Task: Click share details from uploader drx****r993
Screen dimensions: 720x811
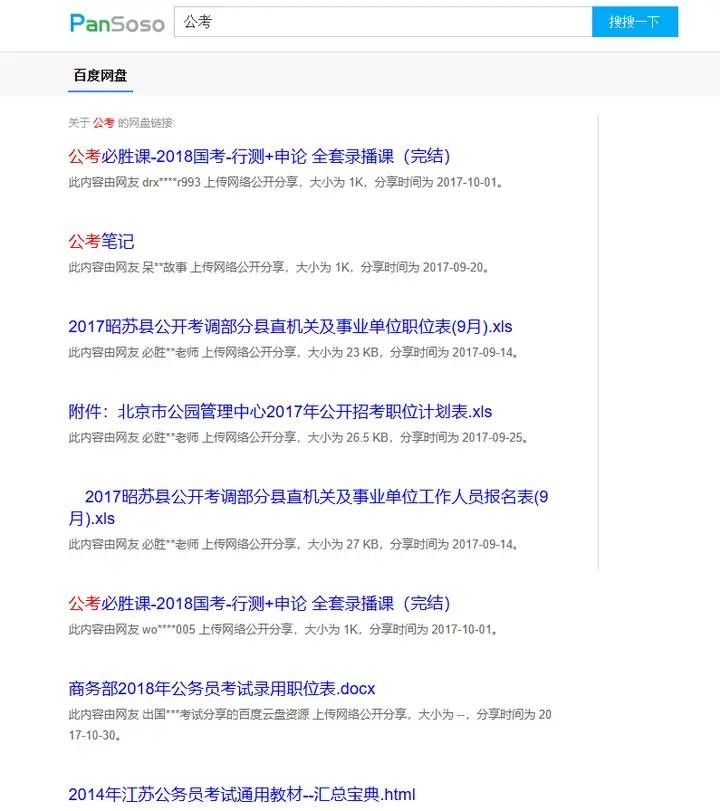Action: tap(286, 183)
